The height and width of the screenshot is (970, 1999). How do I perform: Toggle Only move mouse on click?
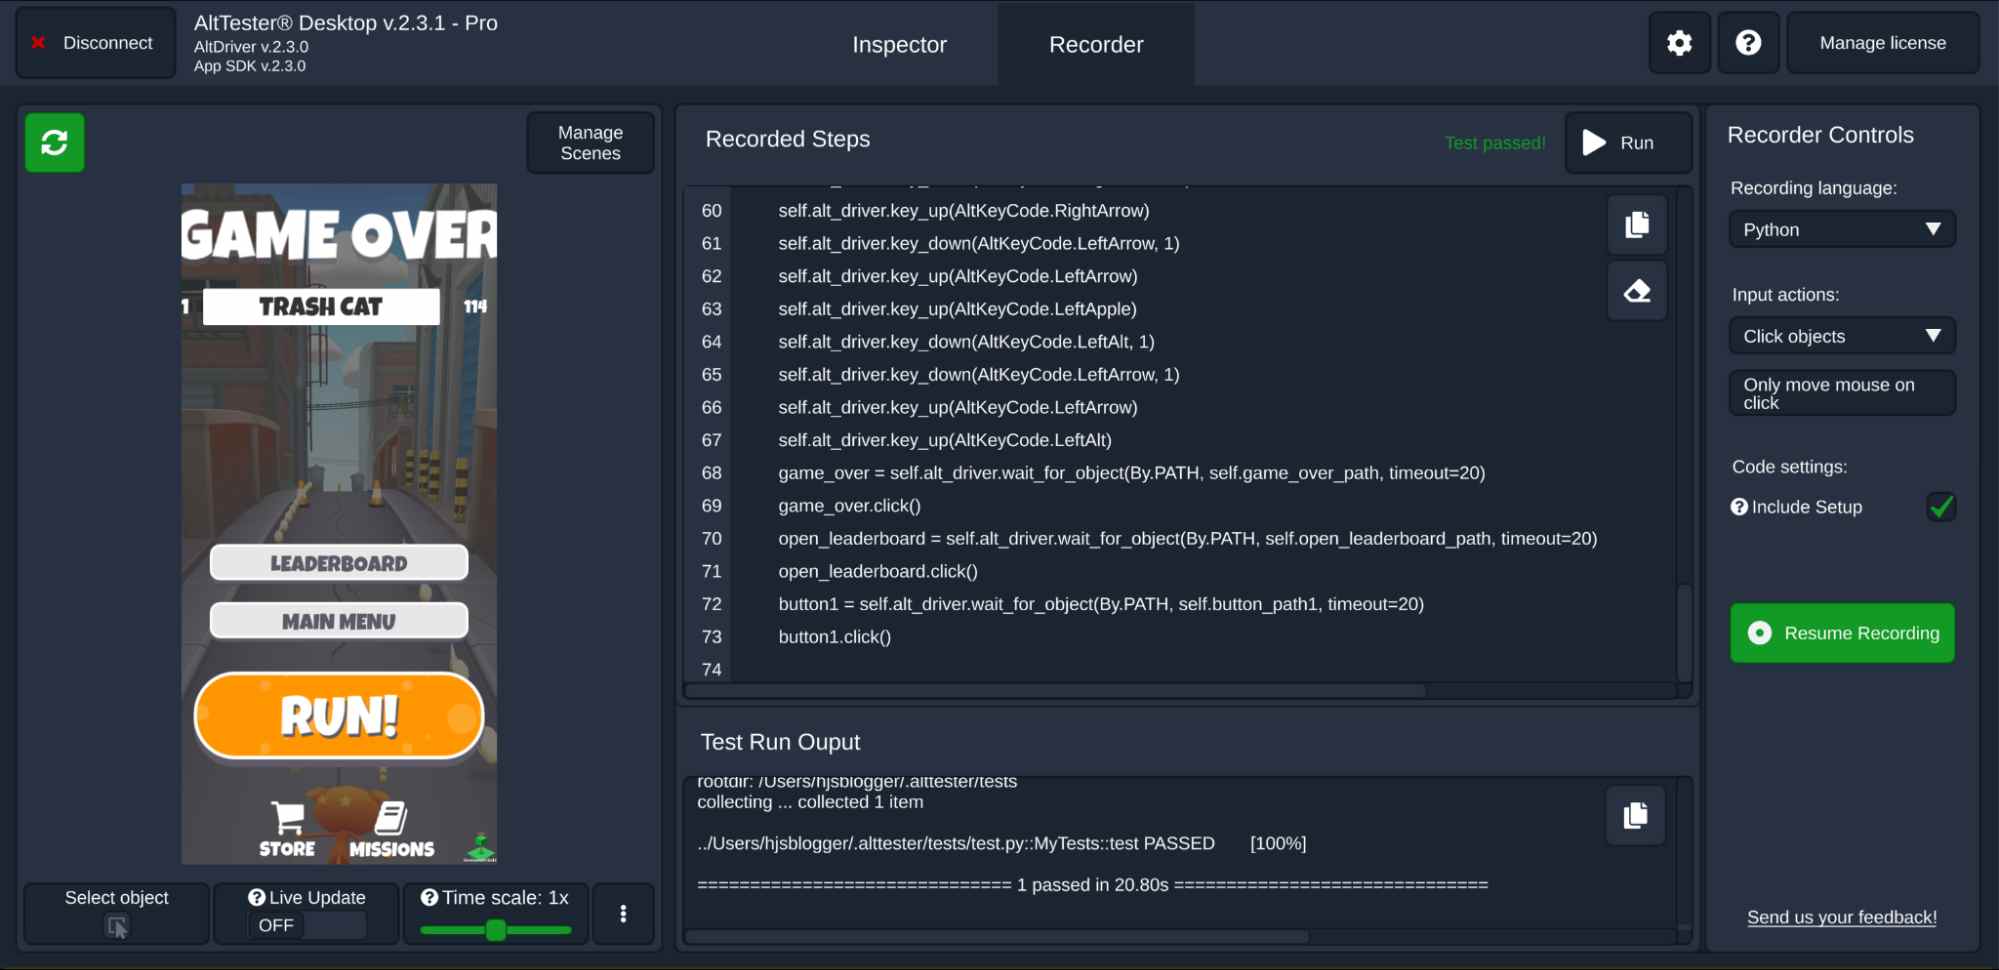tap(1842, 393)
